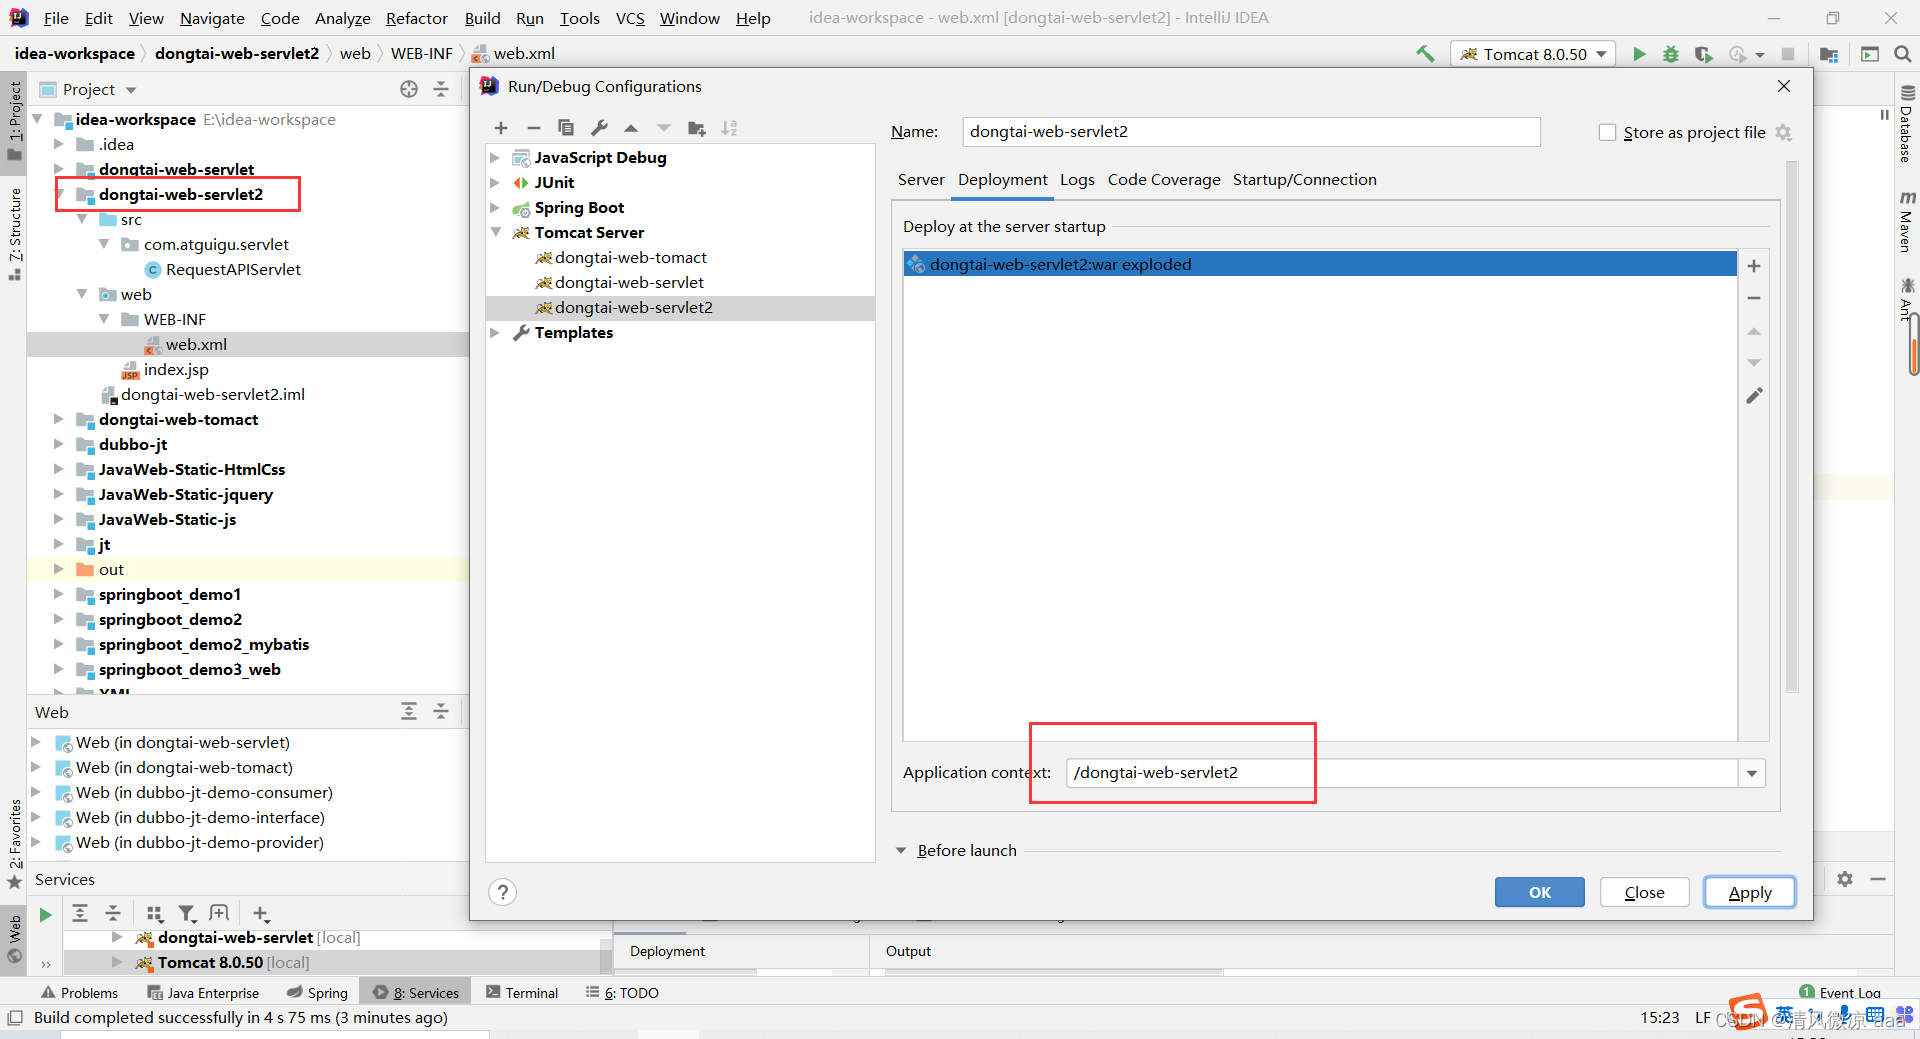Click Filter icon in Services toolbar

coord(187,914)
